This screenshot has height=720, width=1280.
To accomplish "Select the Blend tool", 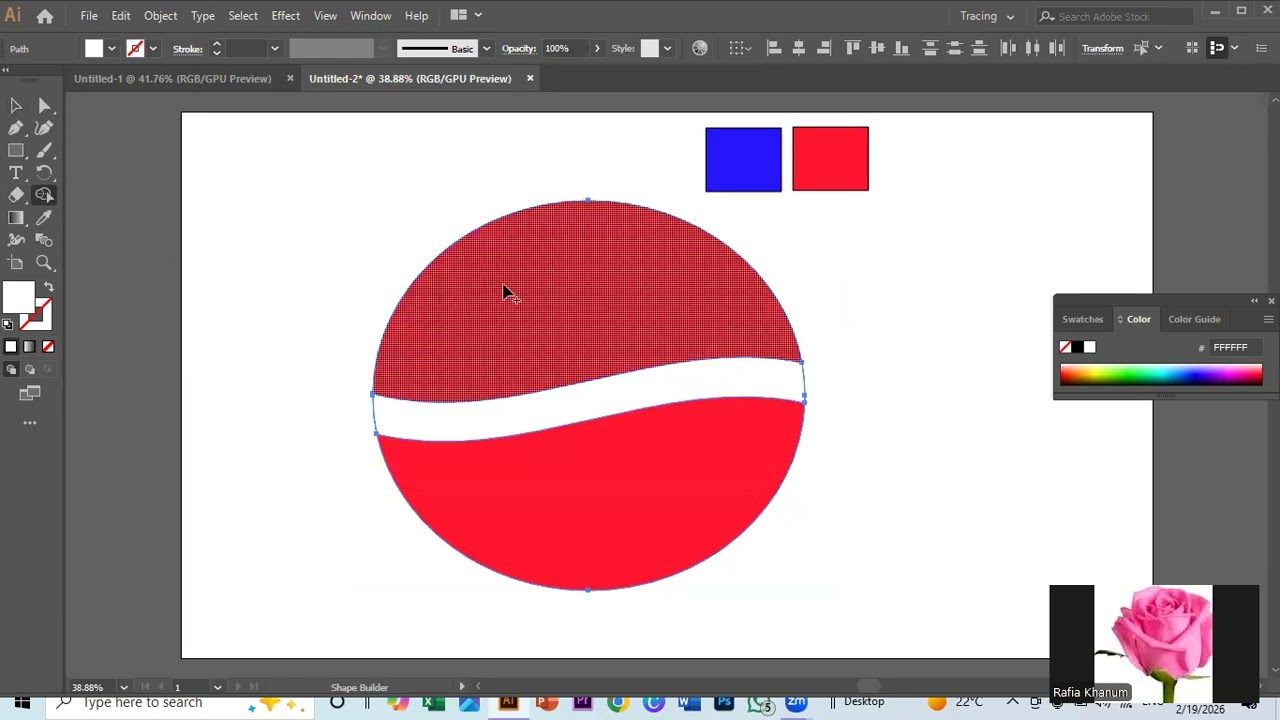I will (44, 240).
